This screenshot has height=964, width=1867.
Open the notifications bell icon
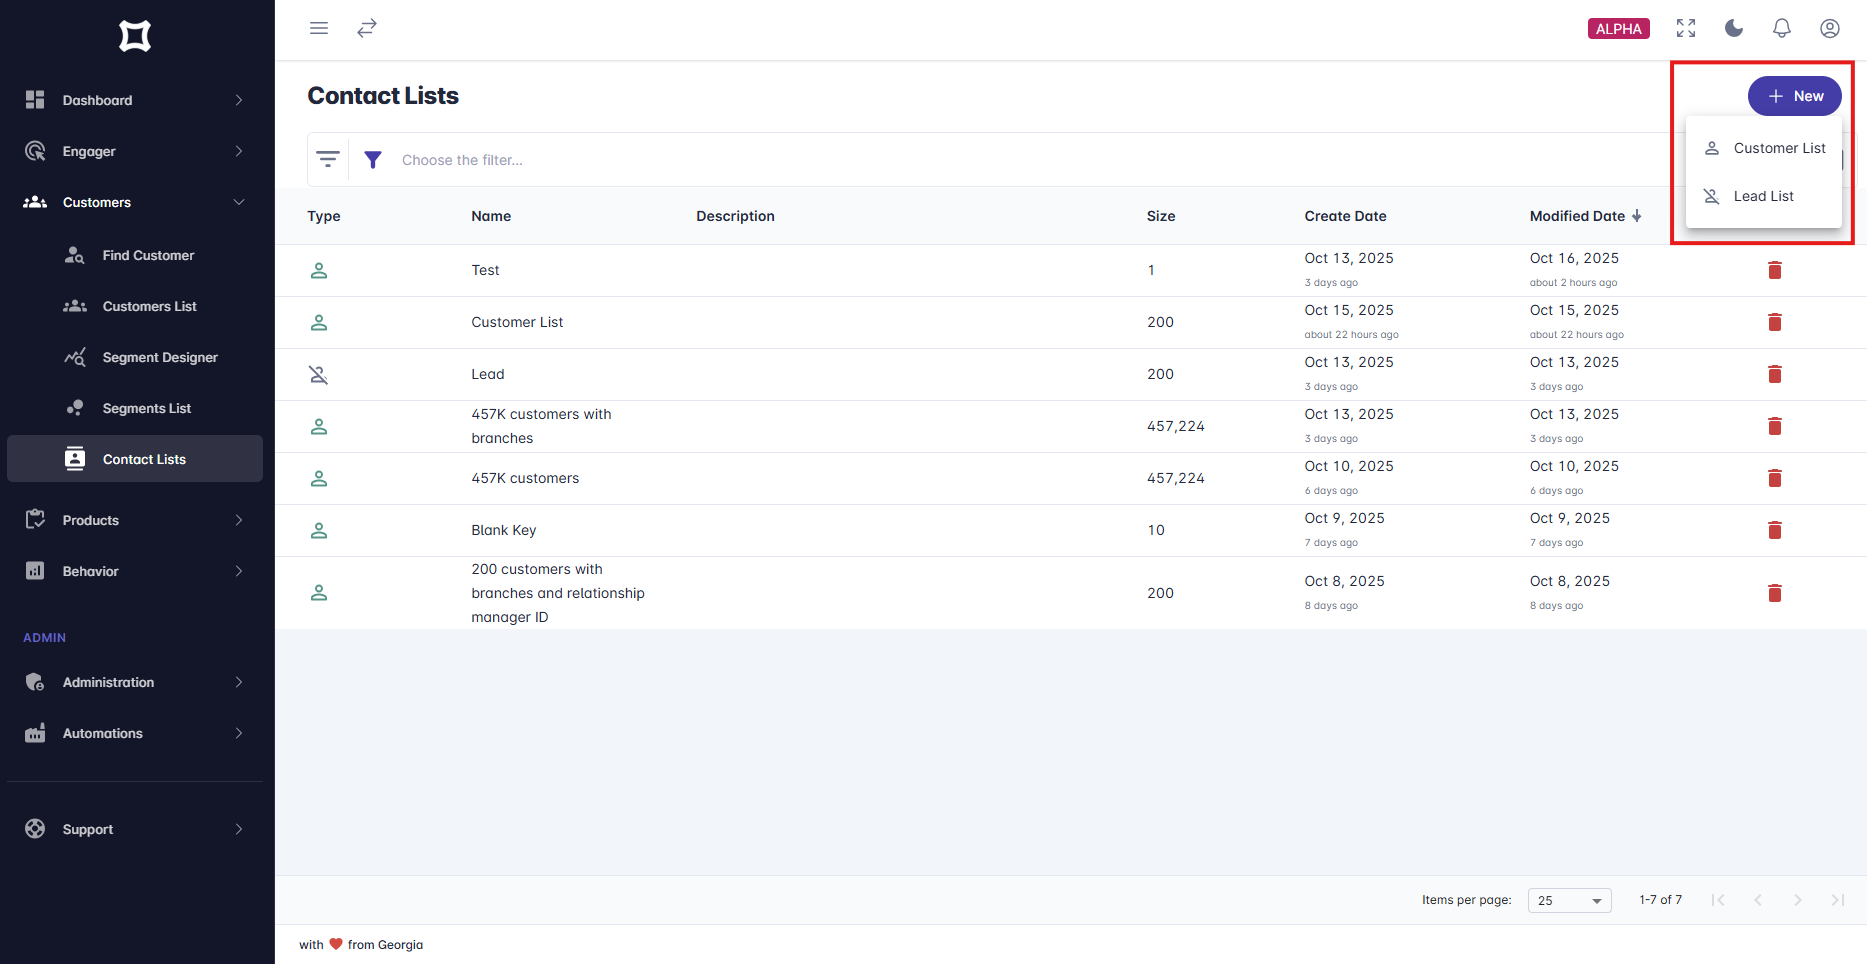[1782, 28]
